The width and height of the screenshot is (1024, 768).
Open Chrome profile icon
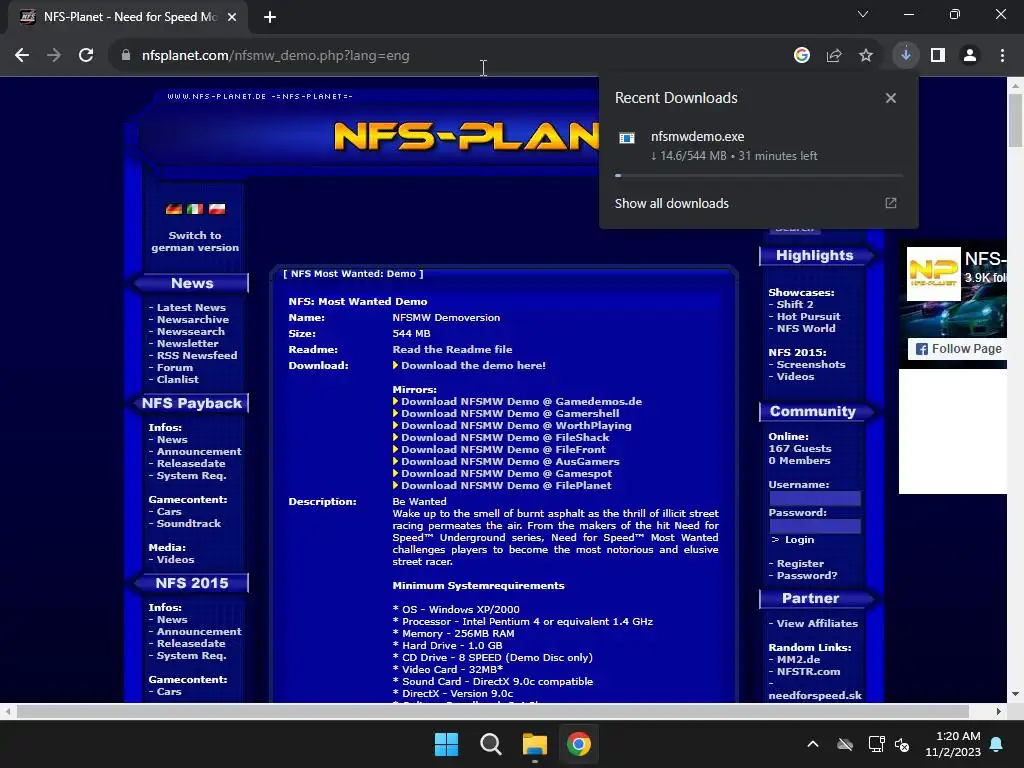tap(970, 56)
